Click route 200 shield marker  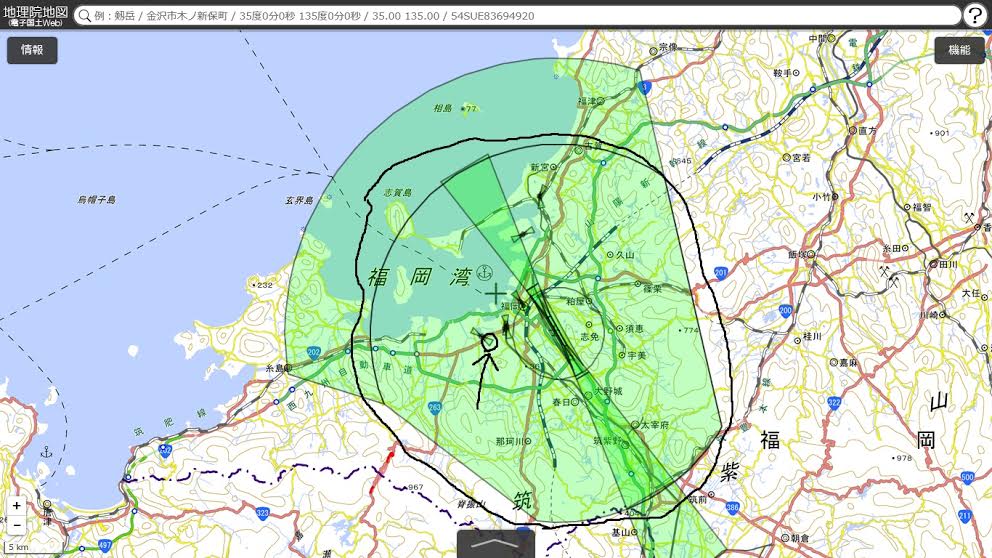[785, 310]
